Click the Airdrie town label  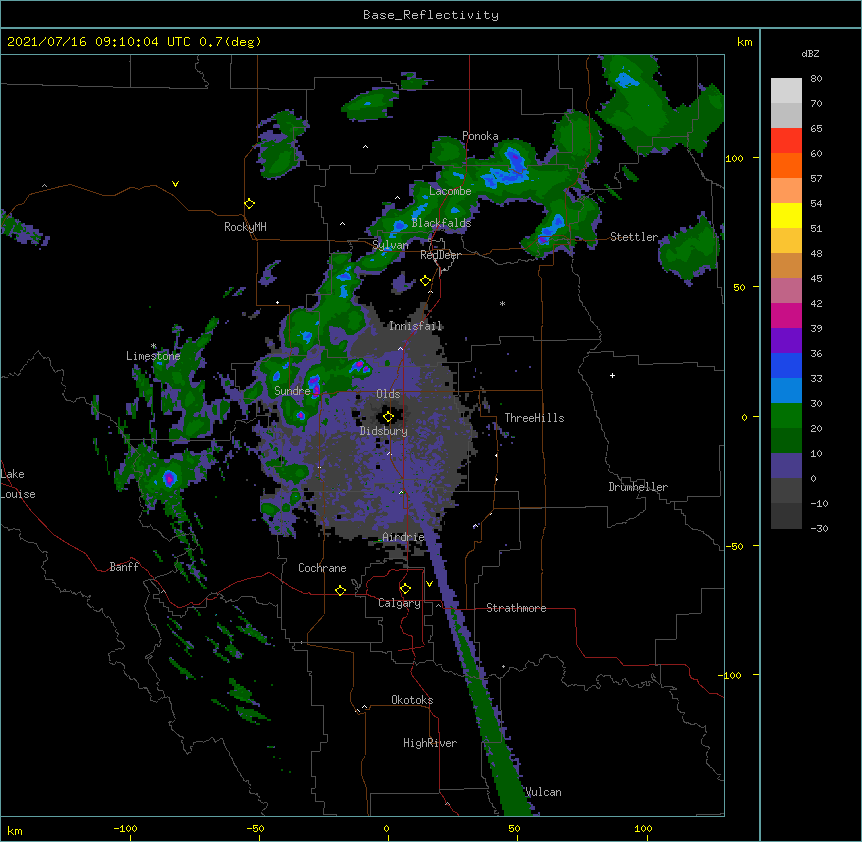[403, 537]
